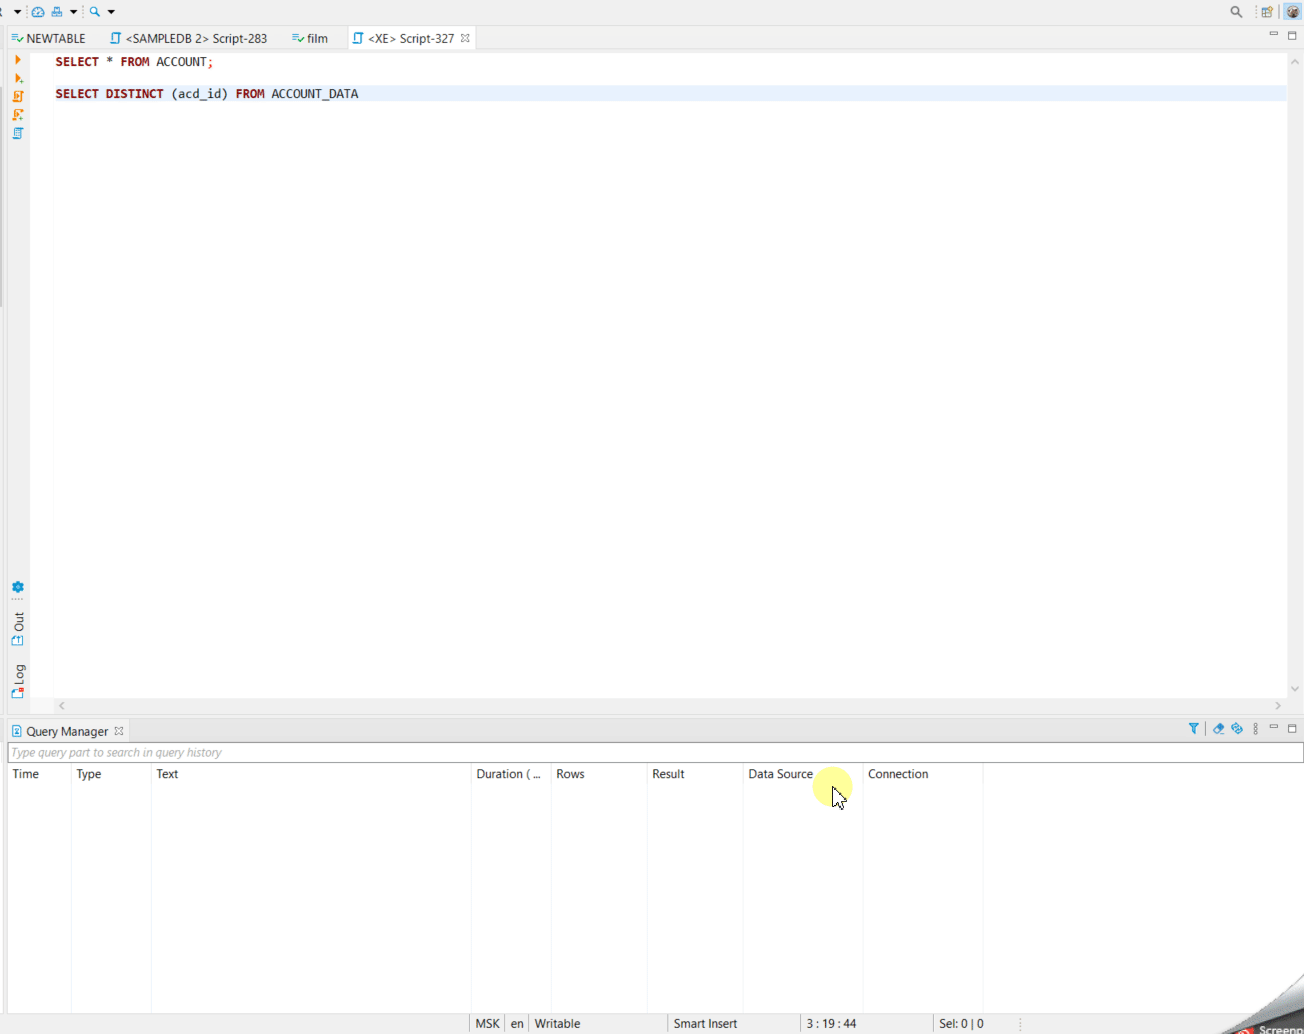
Task: Filter the query history list
Action: [x=1194, y=728]
